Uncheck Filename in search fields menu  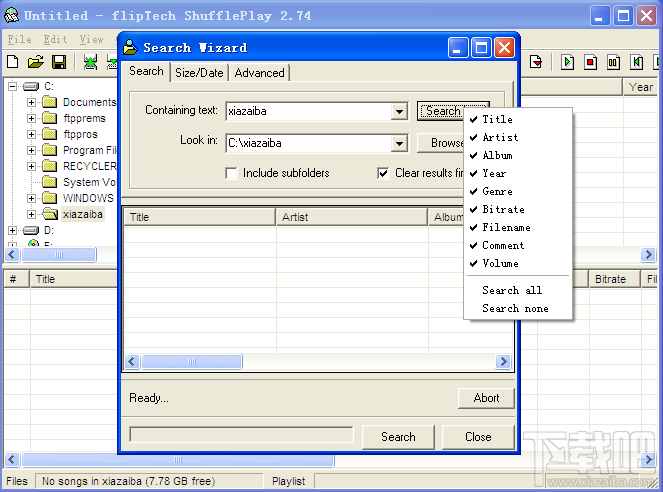point(518,227)
